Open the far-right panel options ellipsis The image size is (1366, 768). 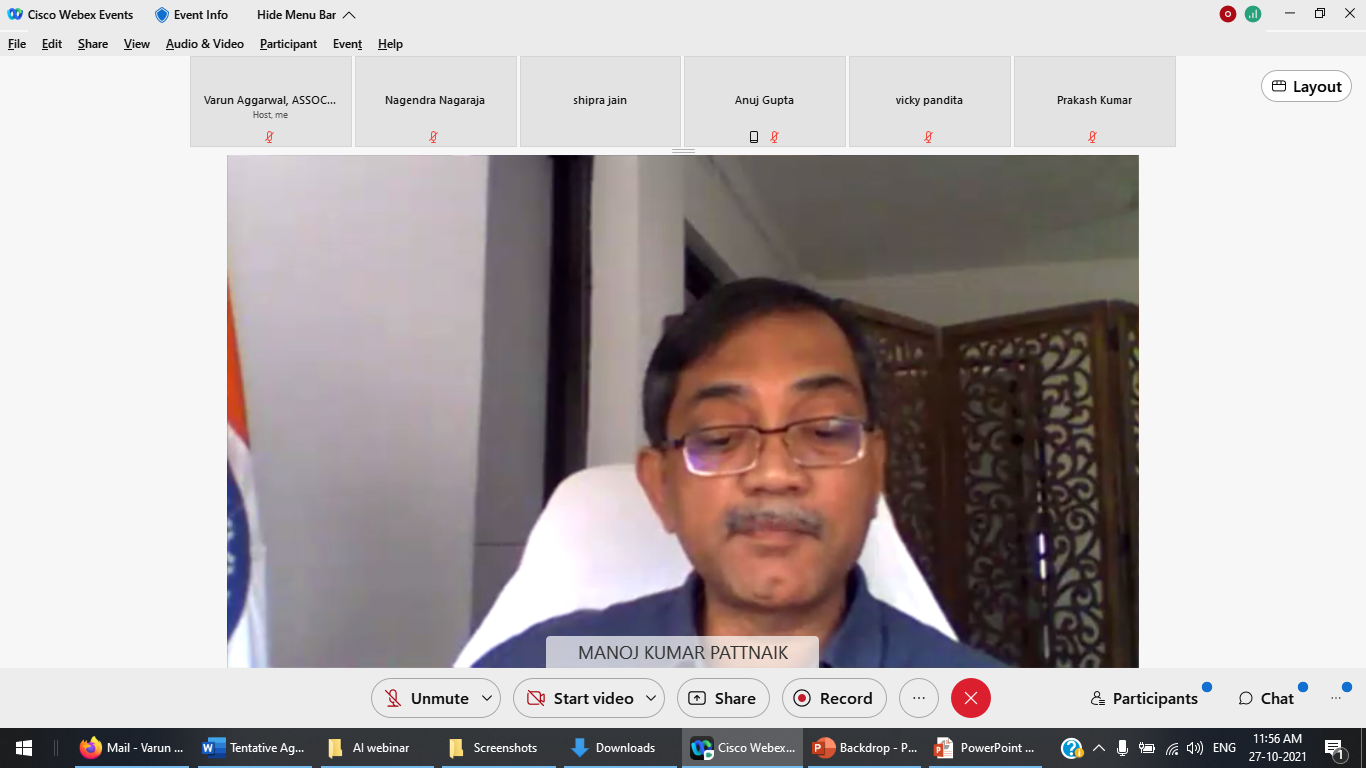click(1335, 698)
